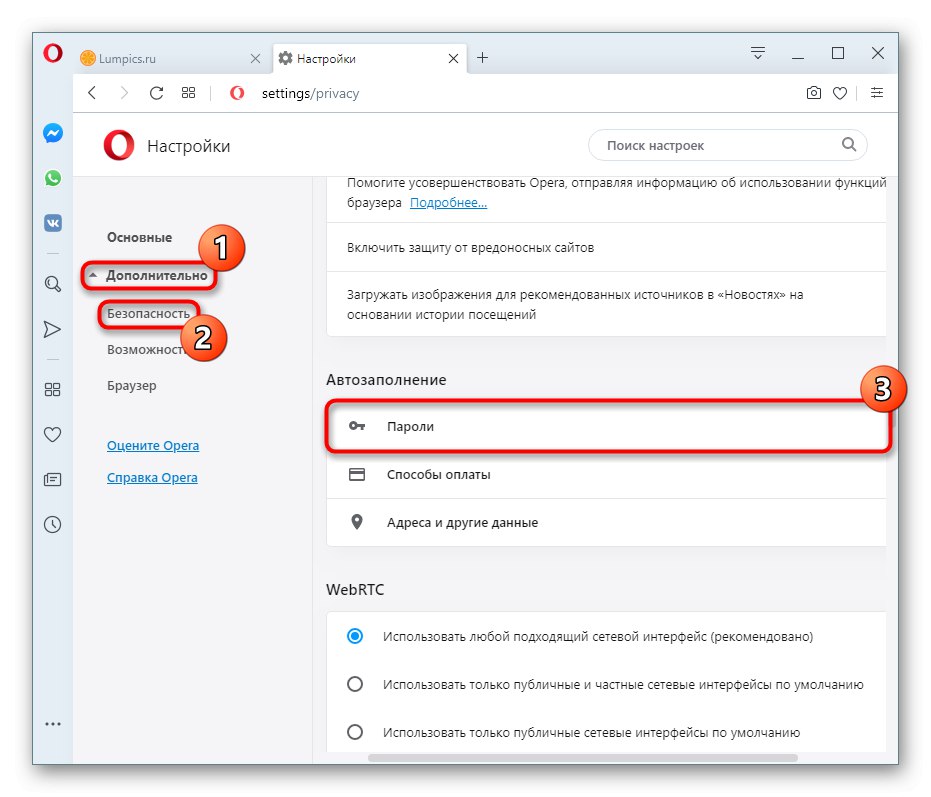Open Безопасность settings section
Viewport: 931px width, 797px height.
(148, 314)
